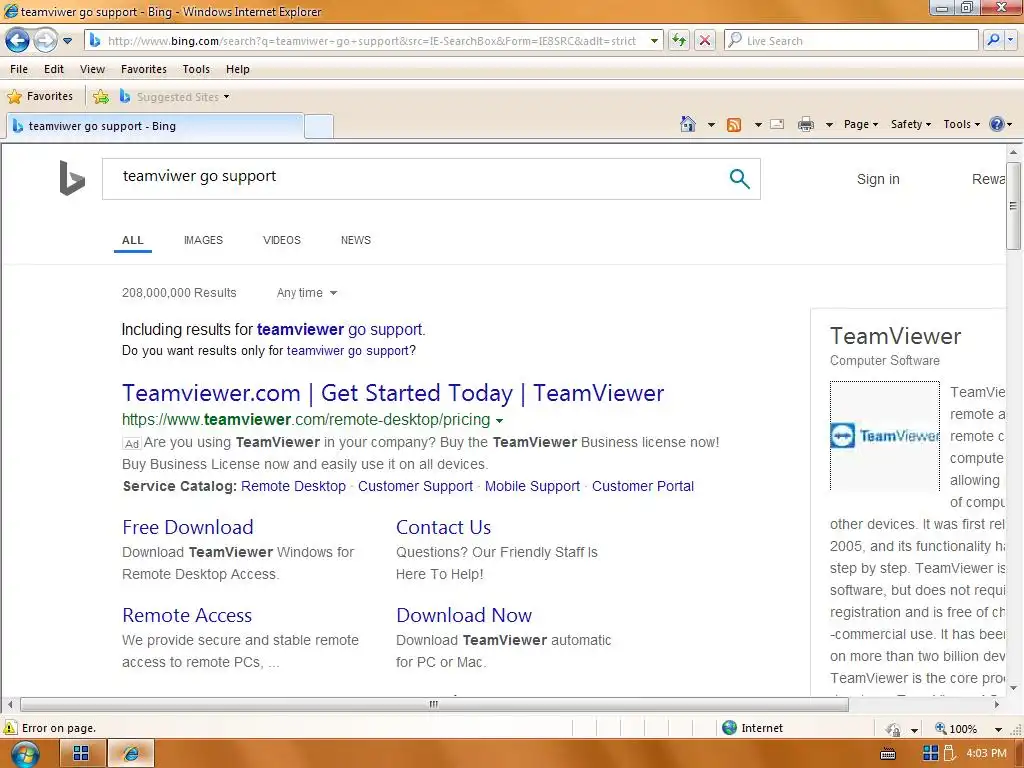Viewport: 1024px width, 768px height.
Task: Click the Add to Favorites Bar icon
Action: coord(101,97)
